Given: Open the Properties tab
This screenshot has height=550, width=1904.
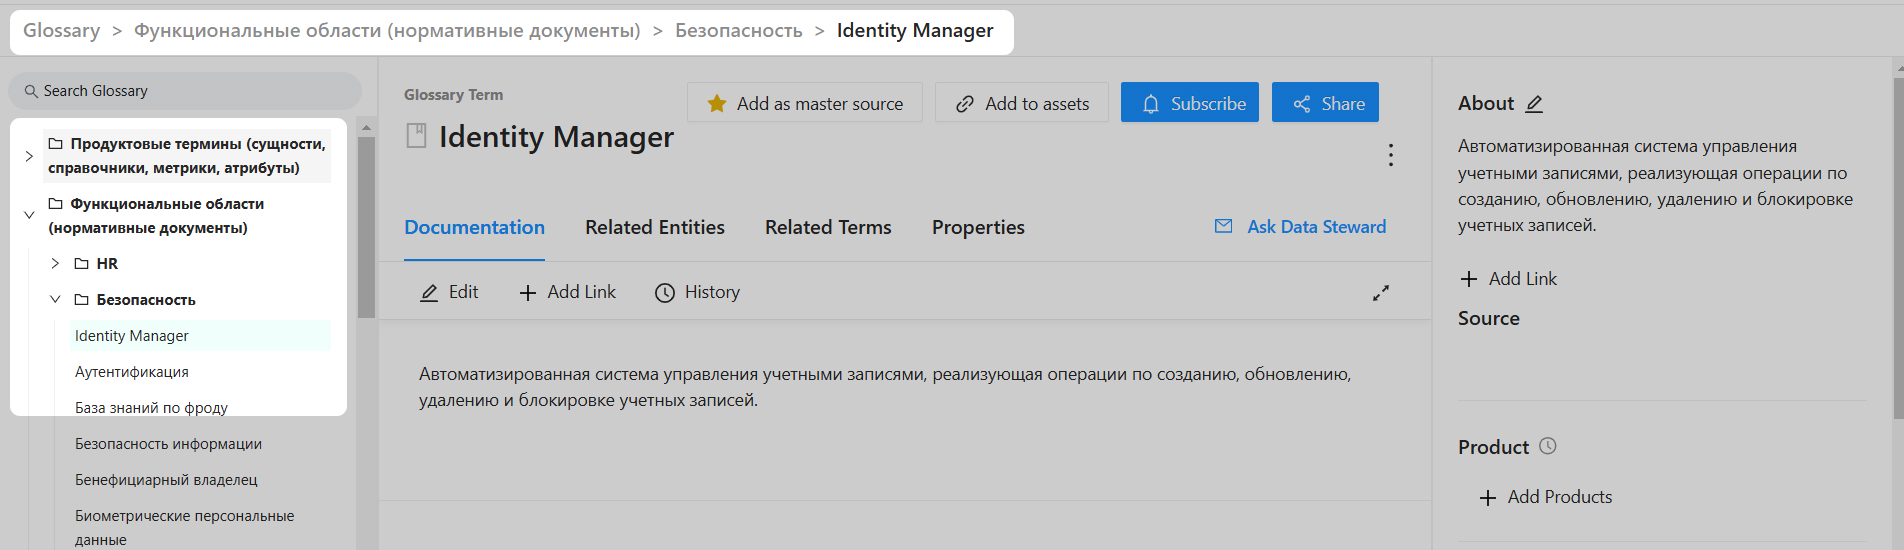Looking at the screenshot, I should [977, 228].
